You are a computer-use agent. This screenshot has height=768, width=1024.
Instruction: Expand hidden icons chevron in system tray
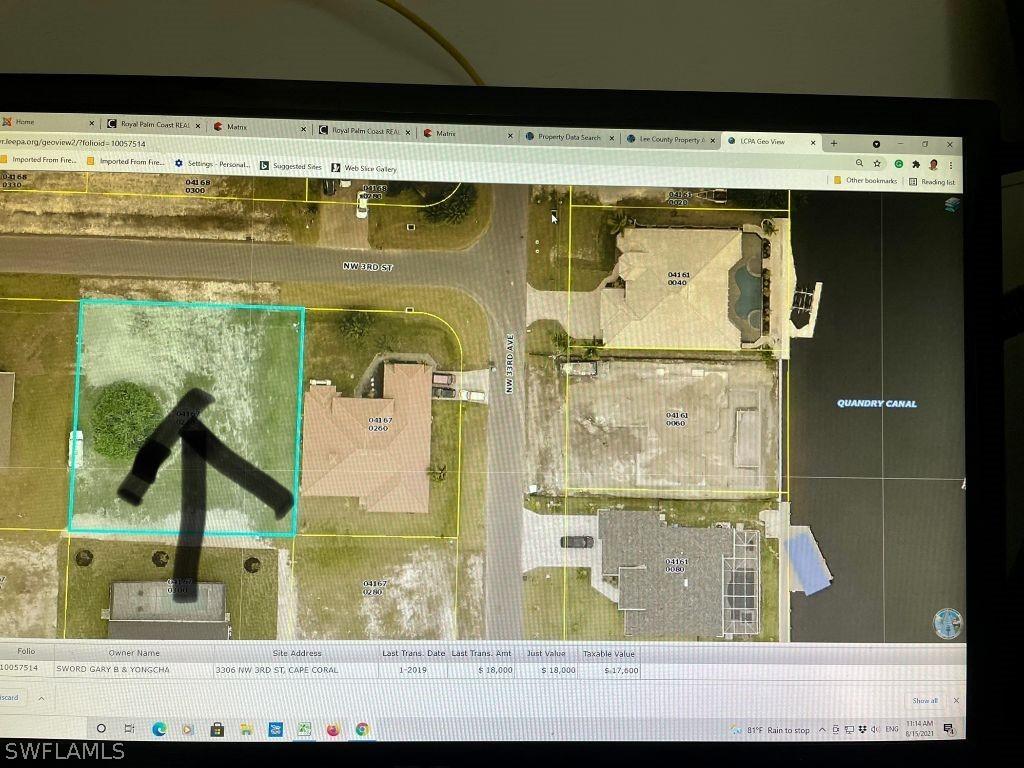click(822, 728)
